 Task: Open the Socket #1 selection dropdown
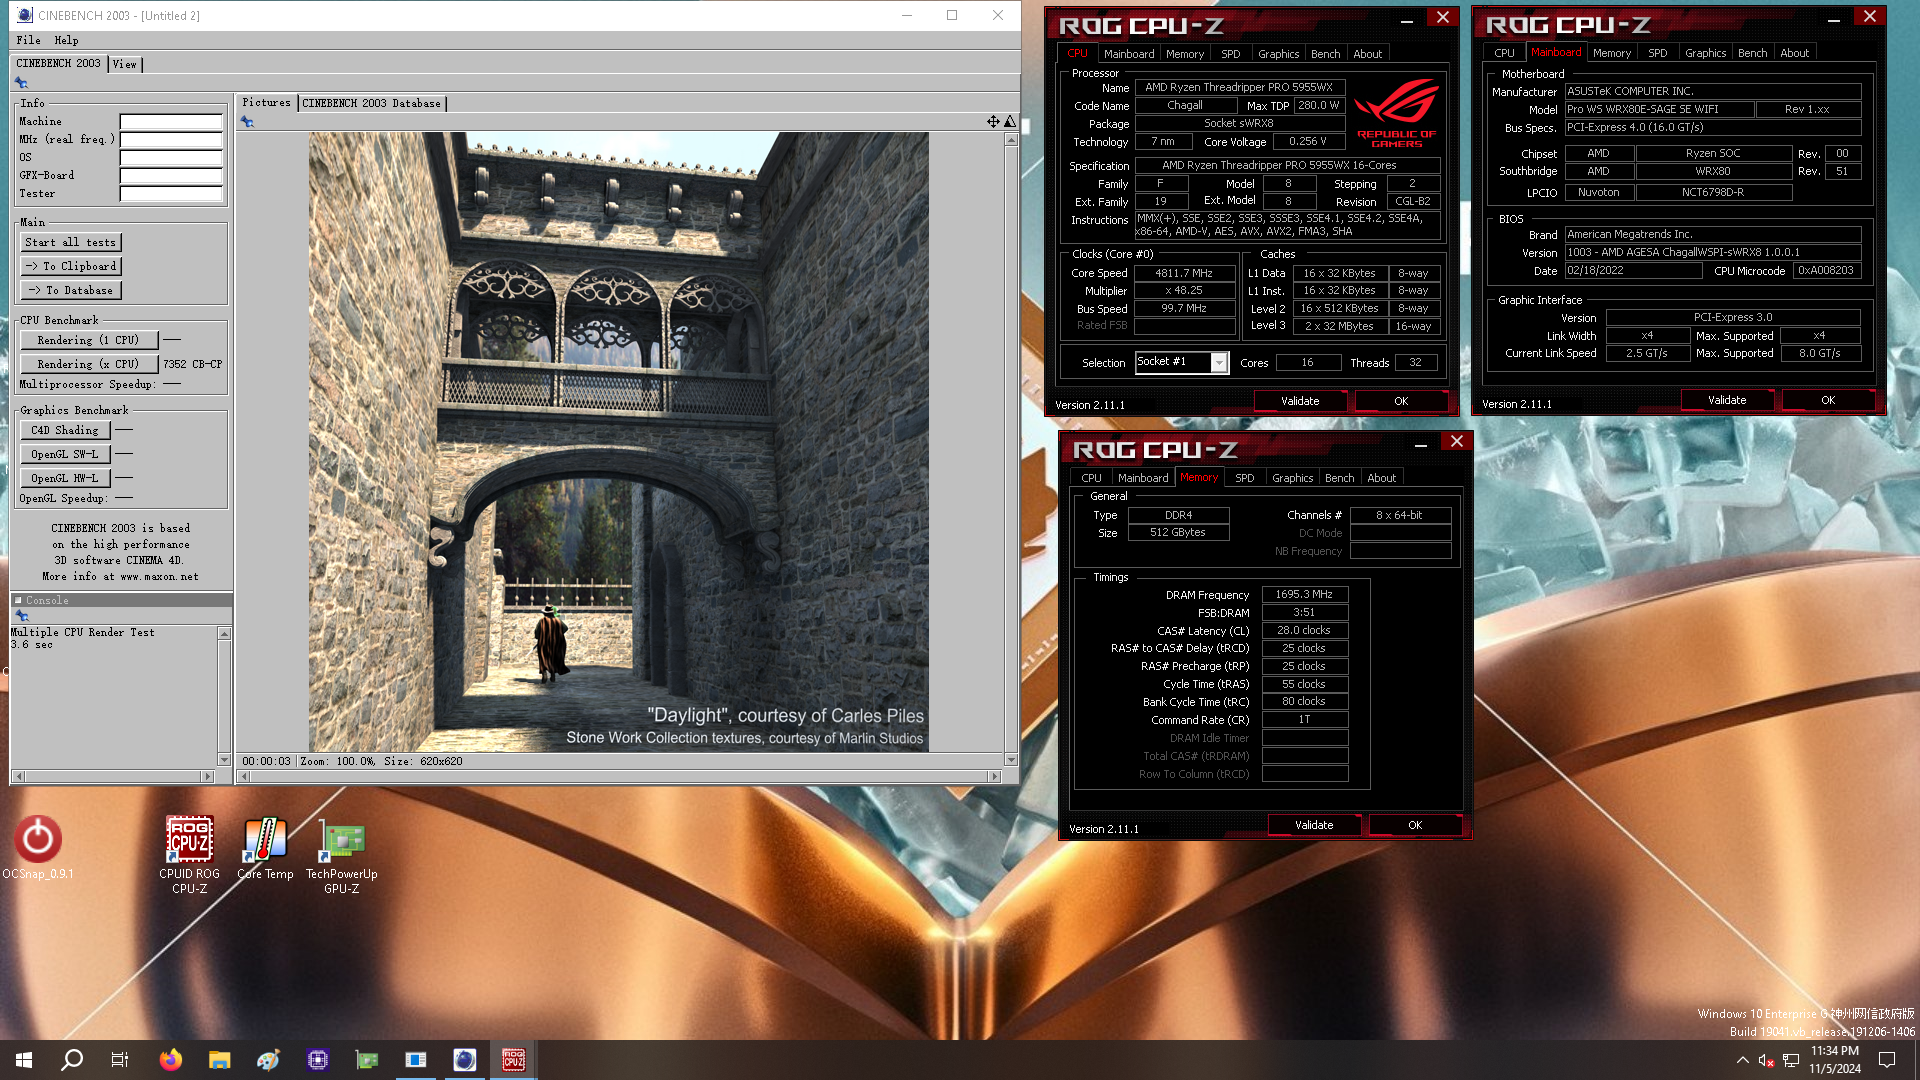pyautogui.click(x=1219, y=363)
